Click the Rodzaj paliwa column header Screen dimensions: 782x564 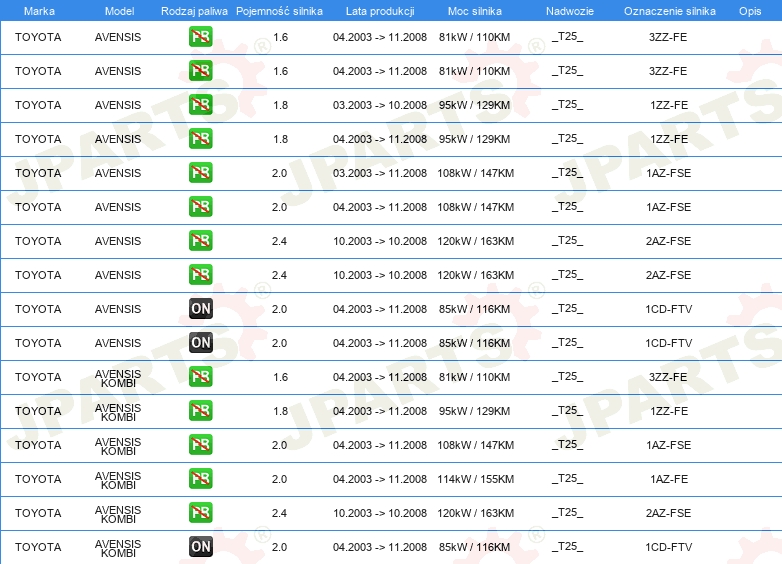(194, 11)
